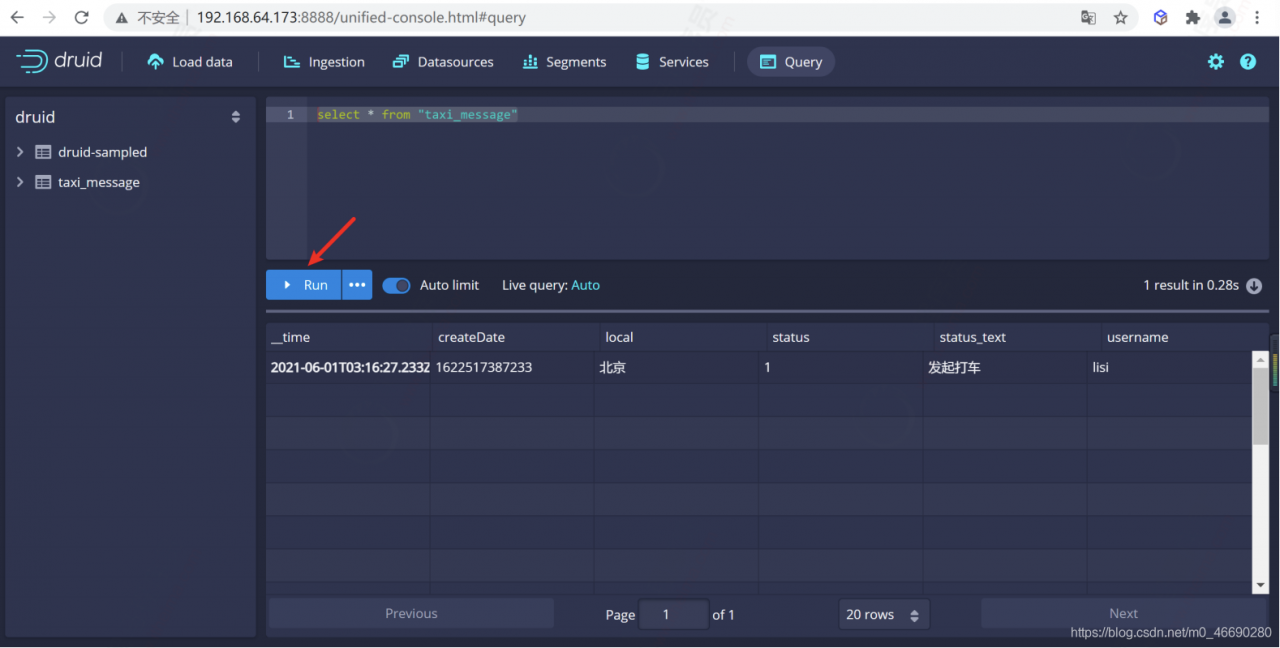Click the Previous page button

[411, 614]
